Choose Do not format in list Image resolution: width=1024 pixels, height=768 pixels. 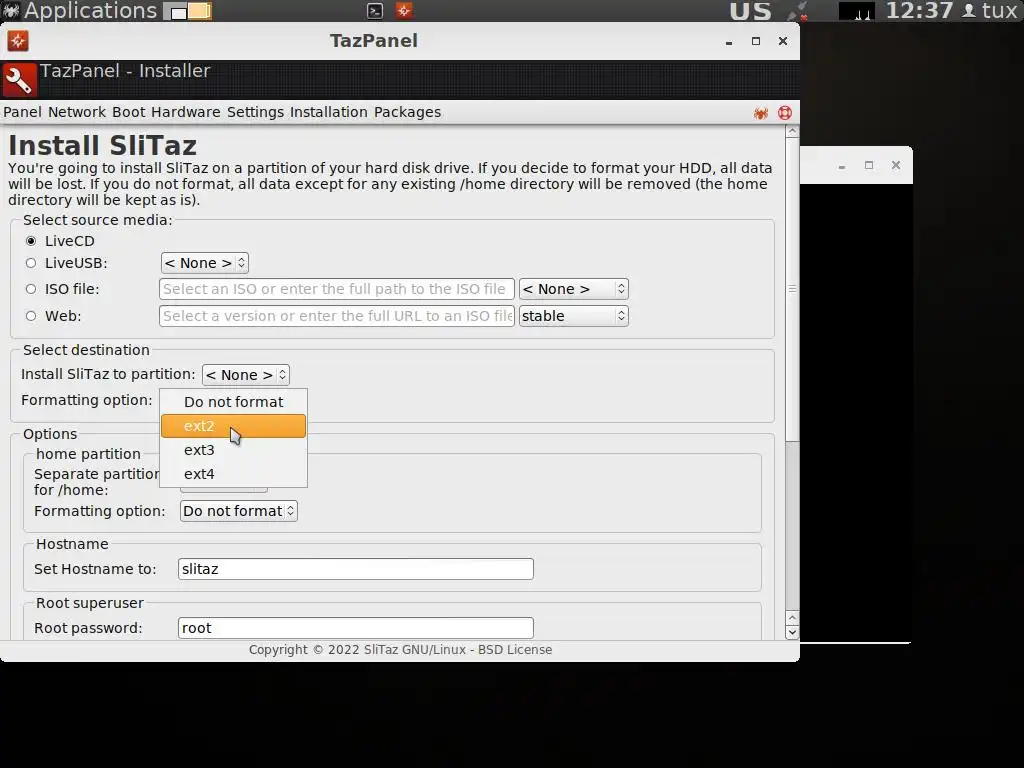233,402
